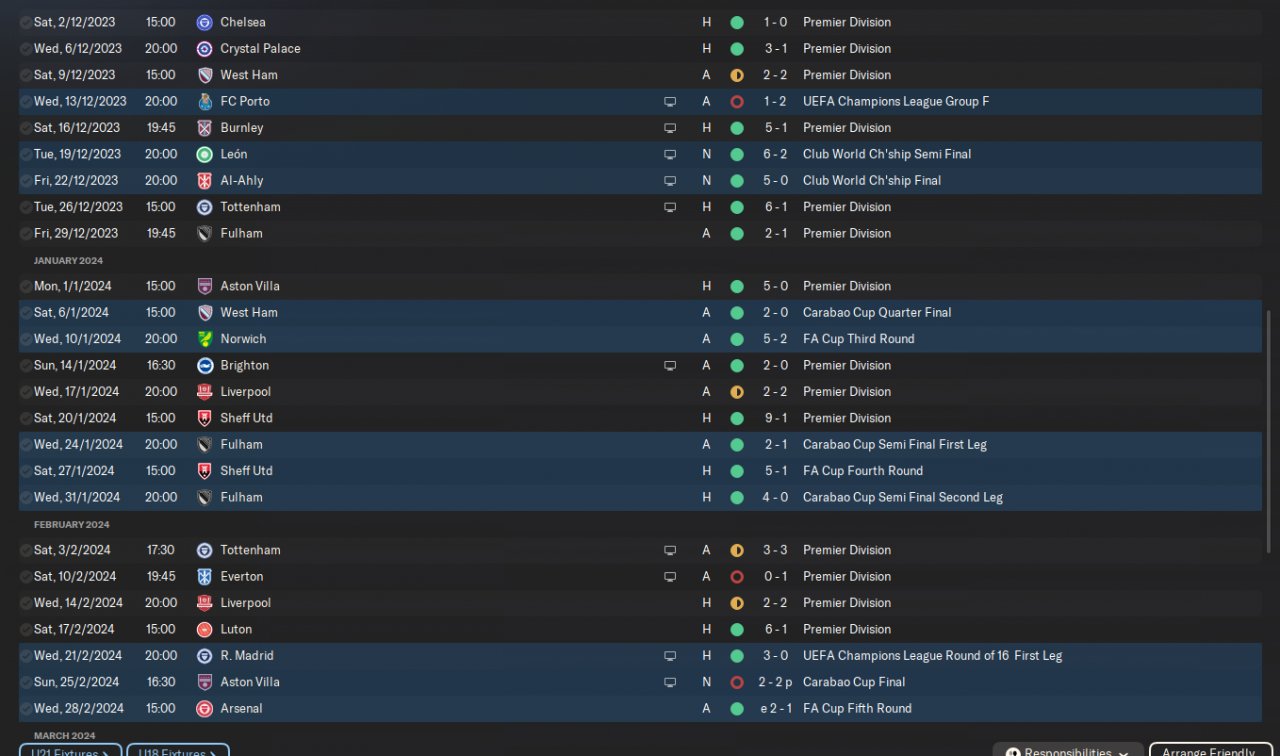The height and width of the screenshot is (756, 1280).
Task: Open the Responsibilities dropdown
Action: 1068,751
